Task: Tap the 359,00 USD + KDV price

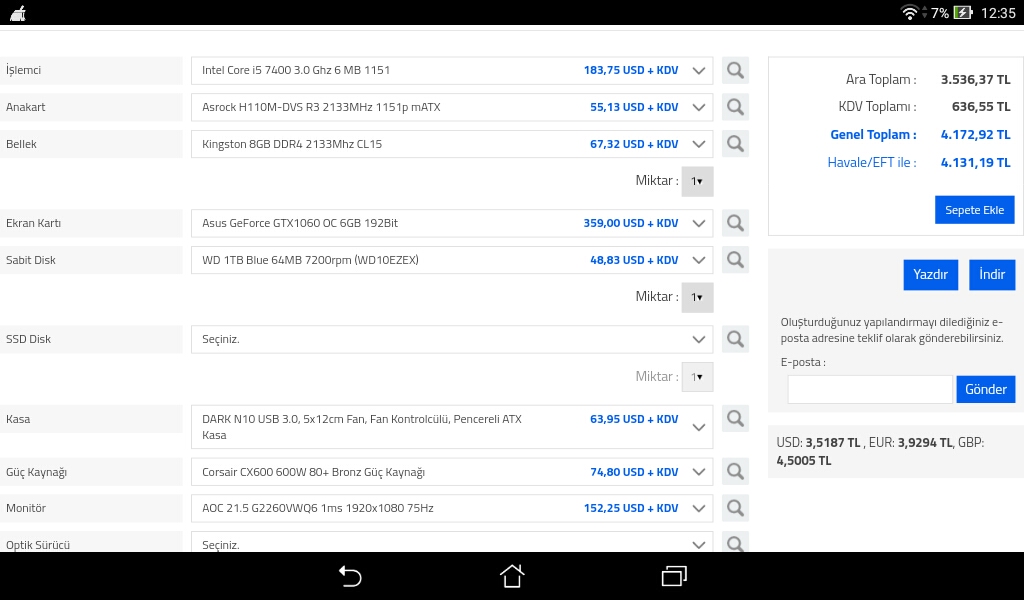Action: (x=631, y=223)
